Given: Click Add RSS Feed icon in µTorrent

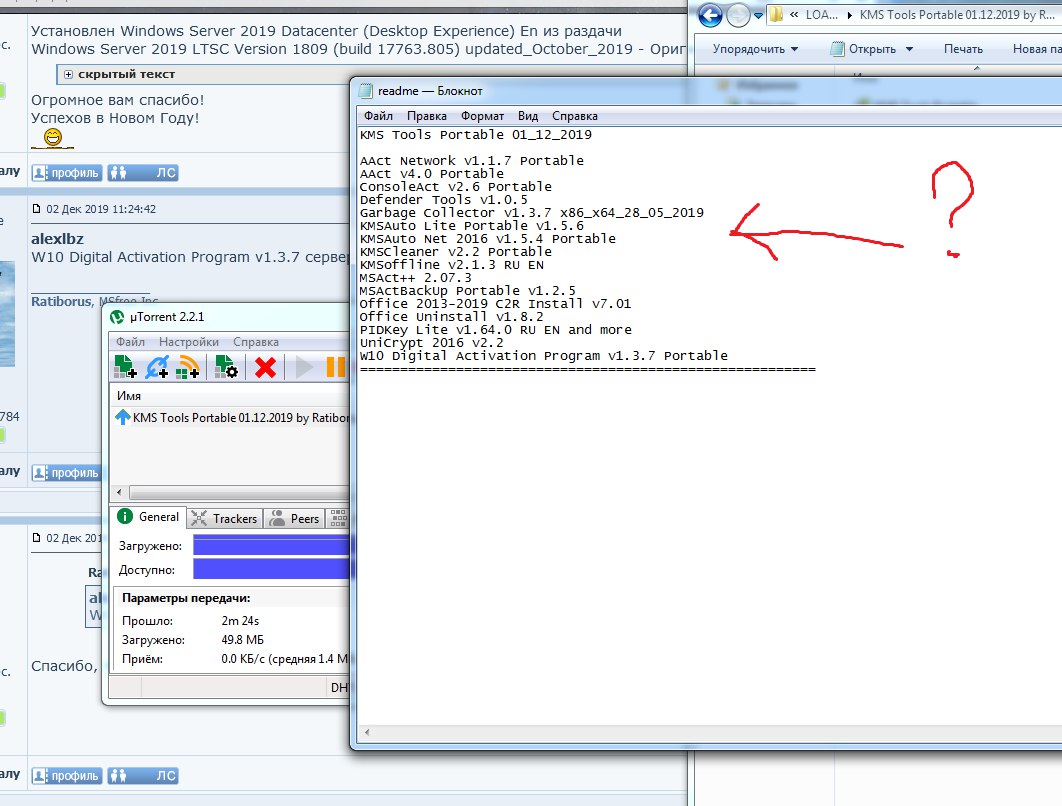Looking at the screenshot, I should point(188,366).
